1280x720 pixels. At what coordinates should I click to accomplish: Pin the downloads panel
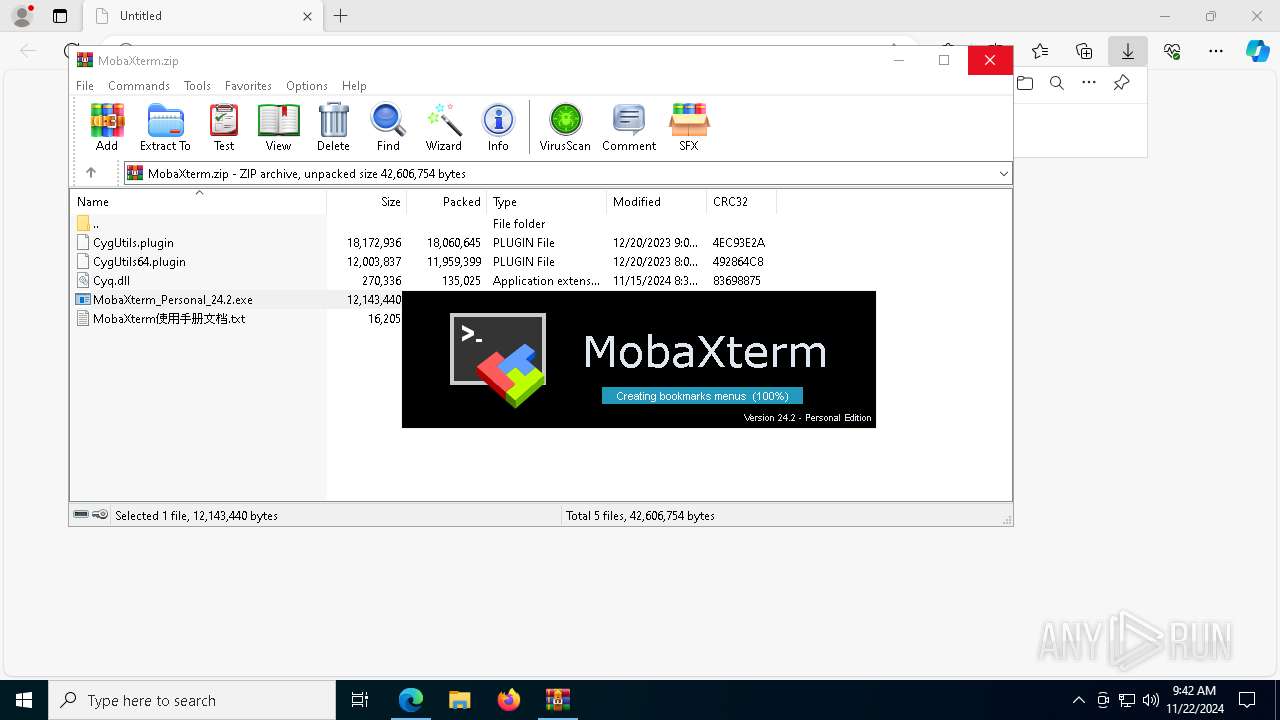click(1121, 83)
